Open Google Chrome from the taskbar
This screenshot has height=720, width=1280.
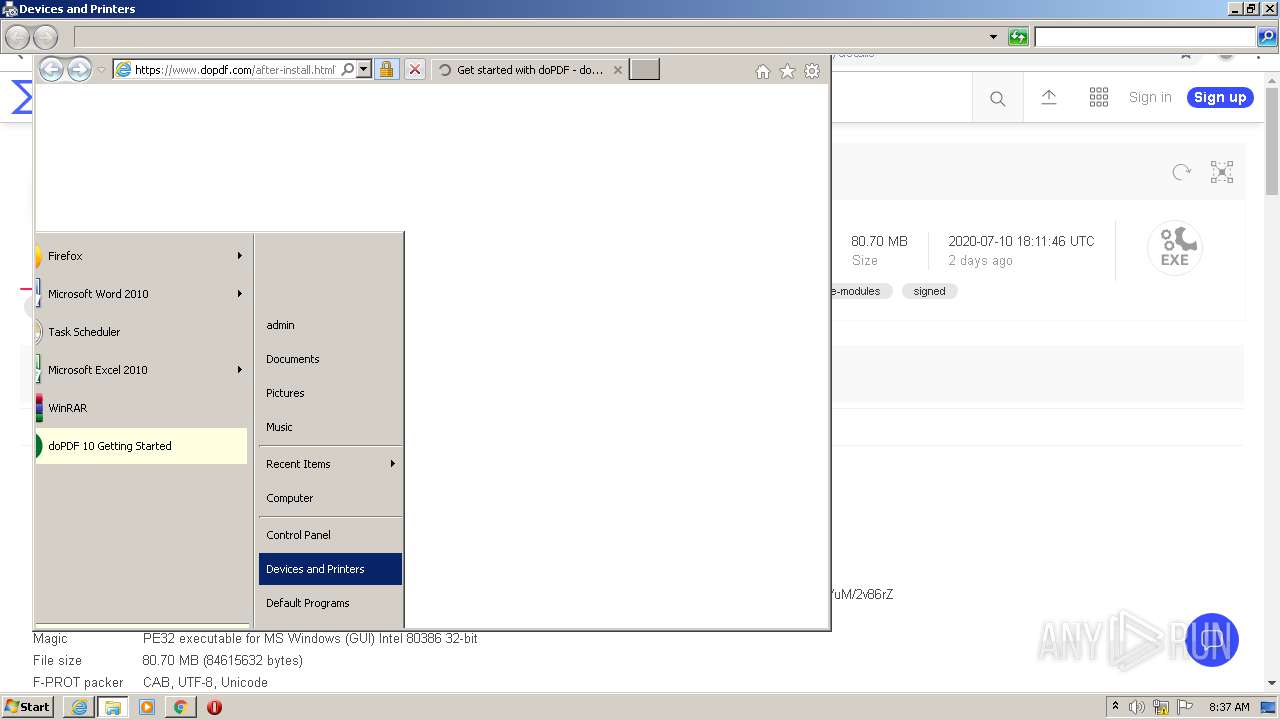click(180, 707)
